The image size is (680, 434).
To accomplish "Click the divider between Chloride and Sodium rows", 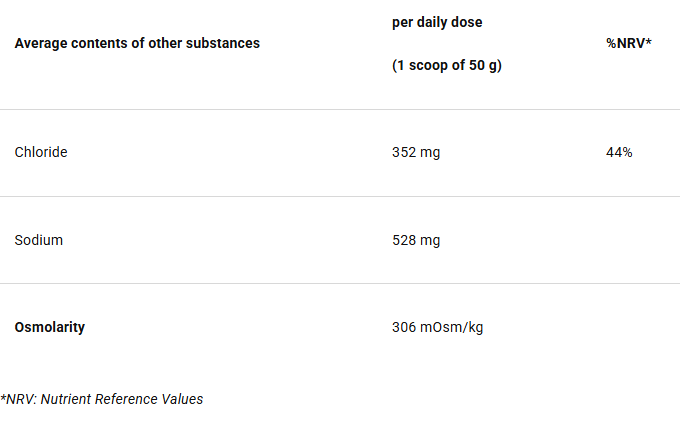I will (340, 196).
